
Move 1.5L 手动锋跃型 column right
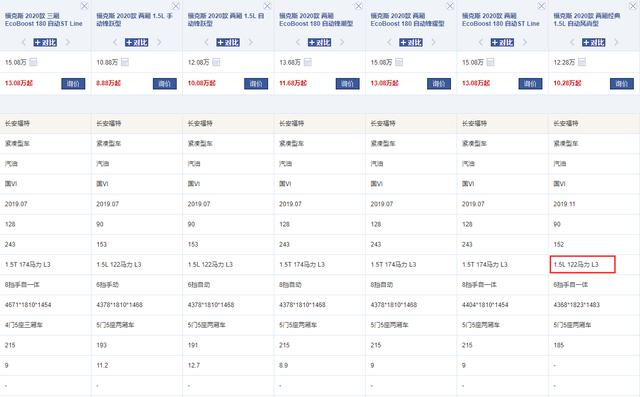click(159, 42)
